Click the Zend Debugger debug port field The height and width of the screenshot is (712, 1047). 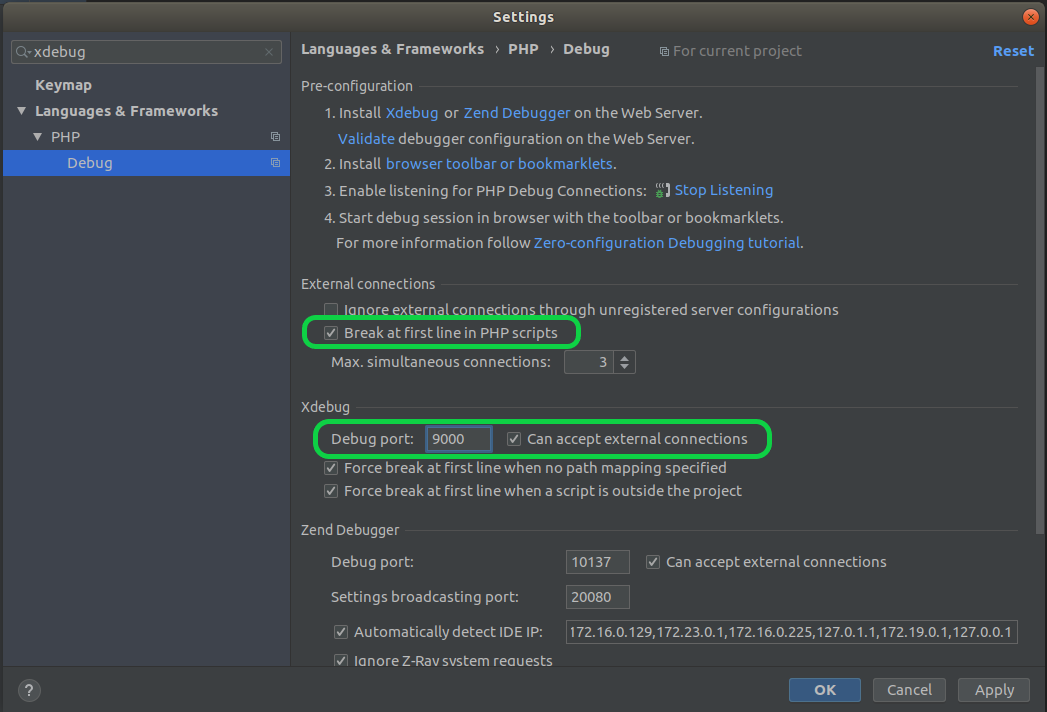(x=598, y=562)
